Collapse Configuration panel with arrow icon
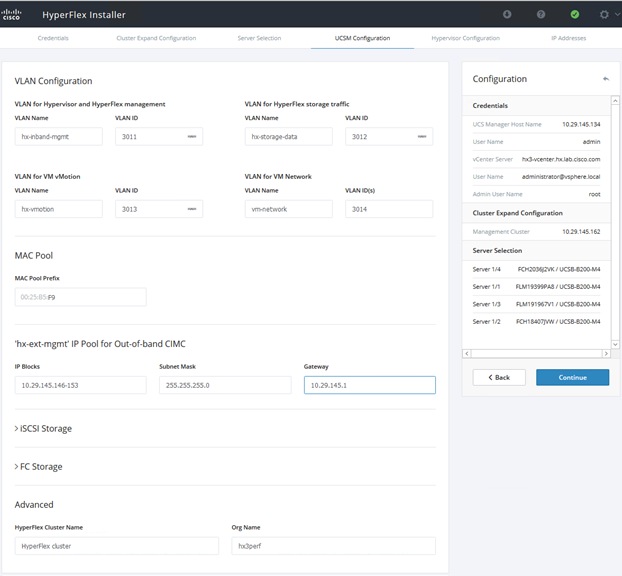The height and width of the screenshot is (576, 622). coord(606,79)
